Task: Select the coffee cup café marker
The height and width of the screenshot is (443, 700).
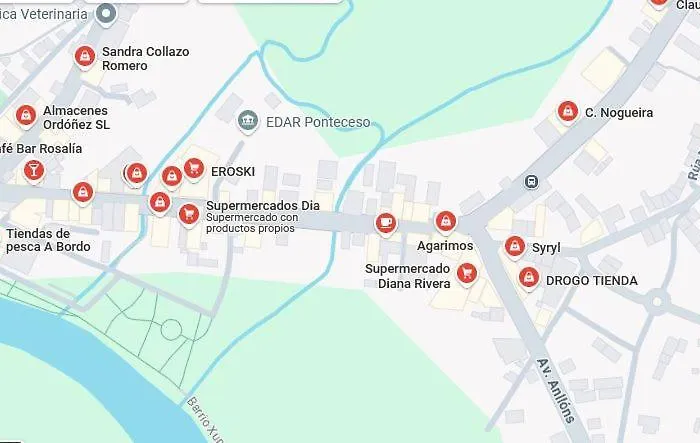Action: tap(386, 223)
